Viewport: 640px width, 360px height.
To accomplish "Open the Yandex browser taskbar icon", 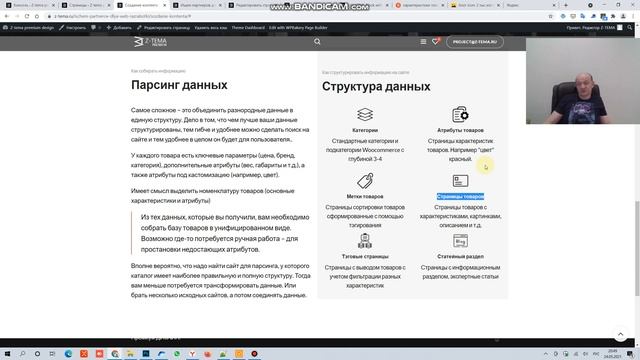I will pos(192,353).
